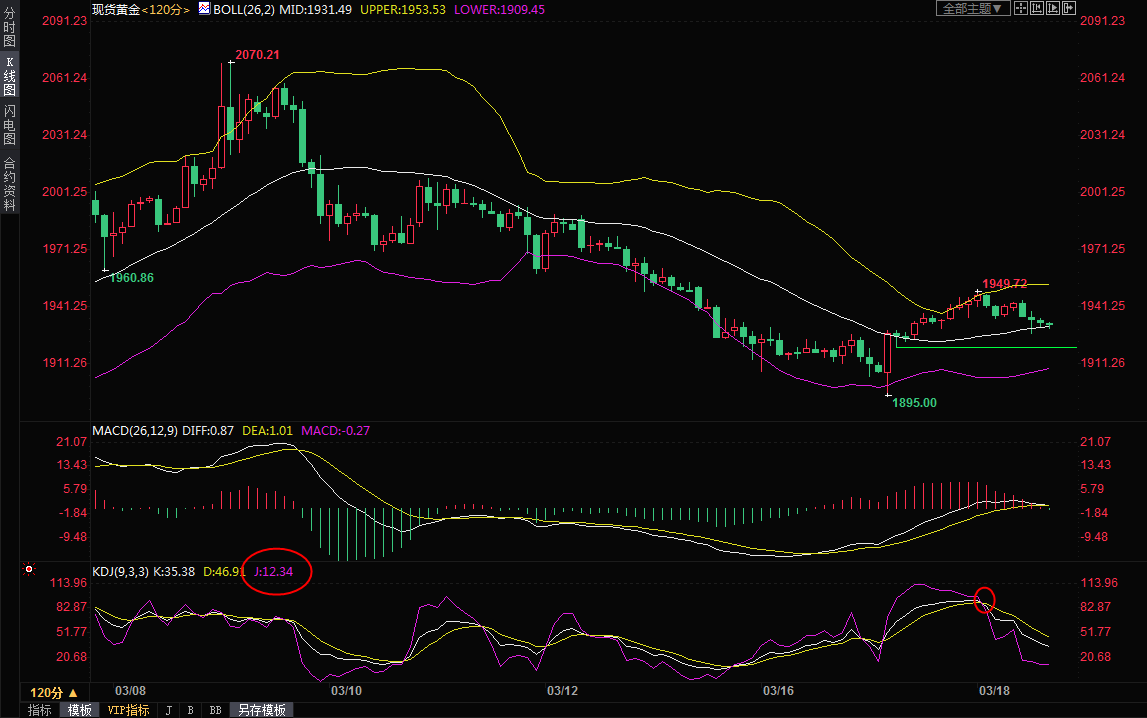Open the 闪电图 side tab
This screenshot has height=718, width=1147.
click(9, 125)
